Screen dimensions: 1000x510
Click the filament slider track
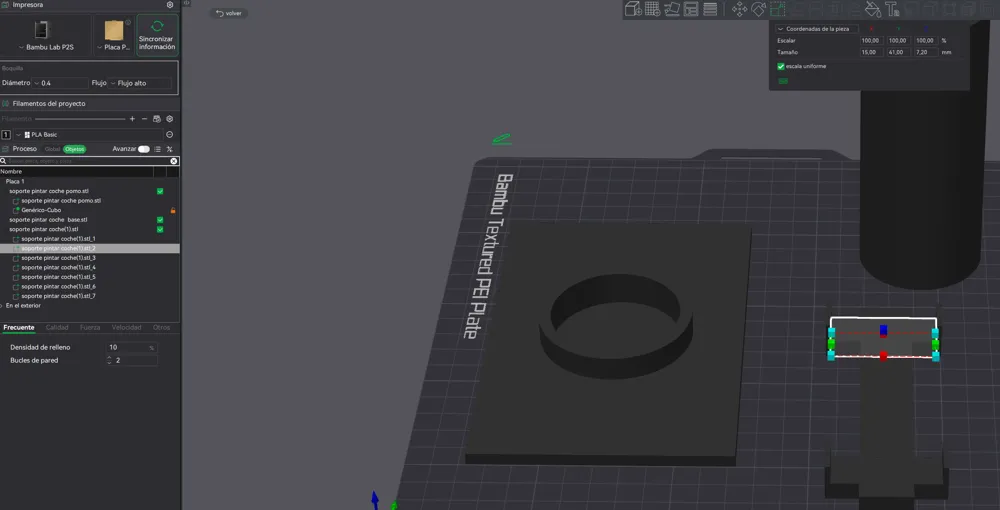[80, 119]
